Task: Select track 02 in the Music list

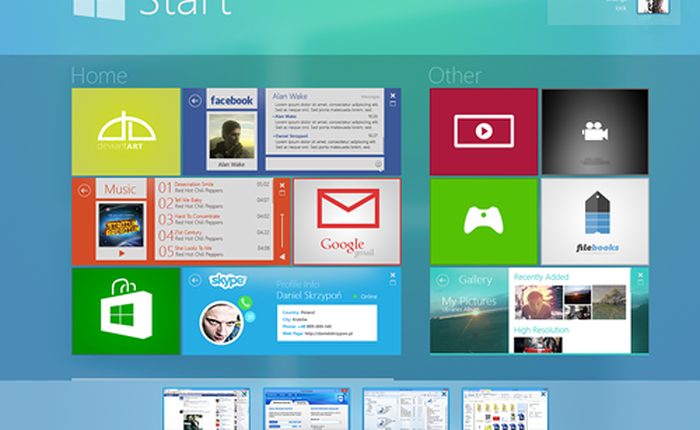Action: 214,203
